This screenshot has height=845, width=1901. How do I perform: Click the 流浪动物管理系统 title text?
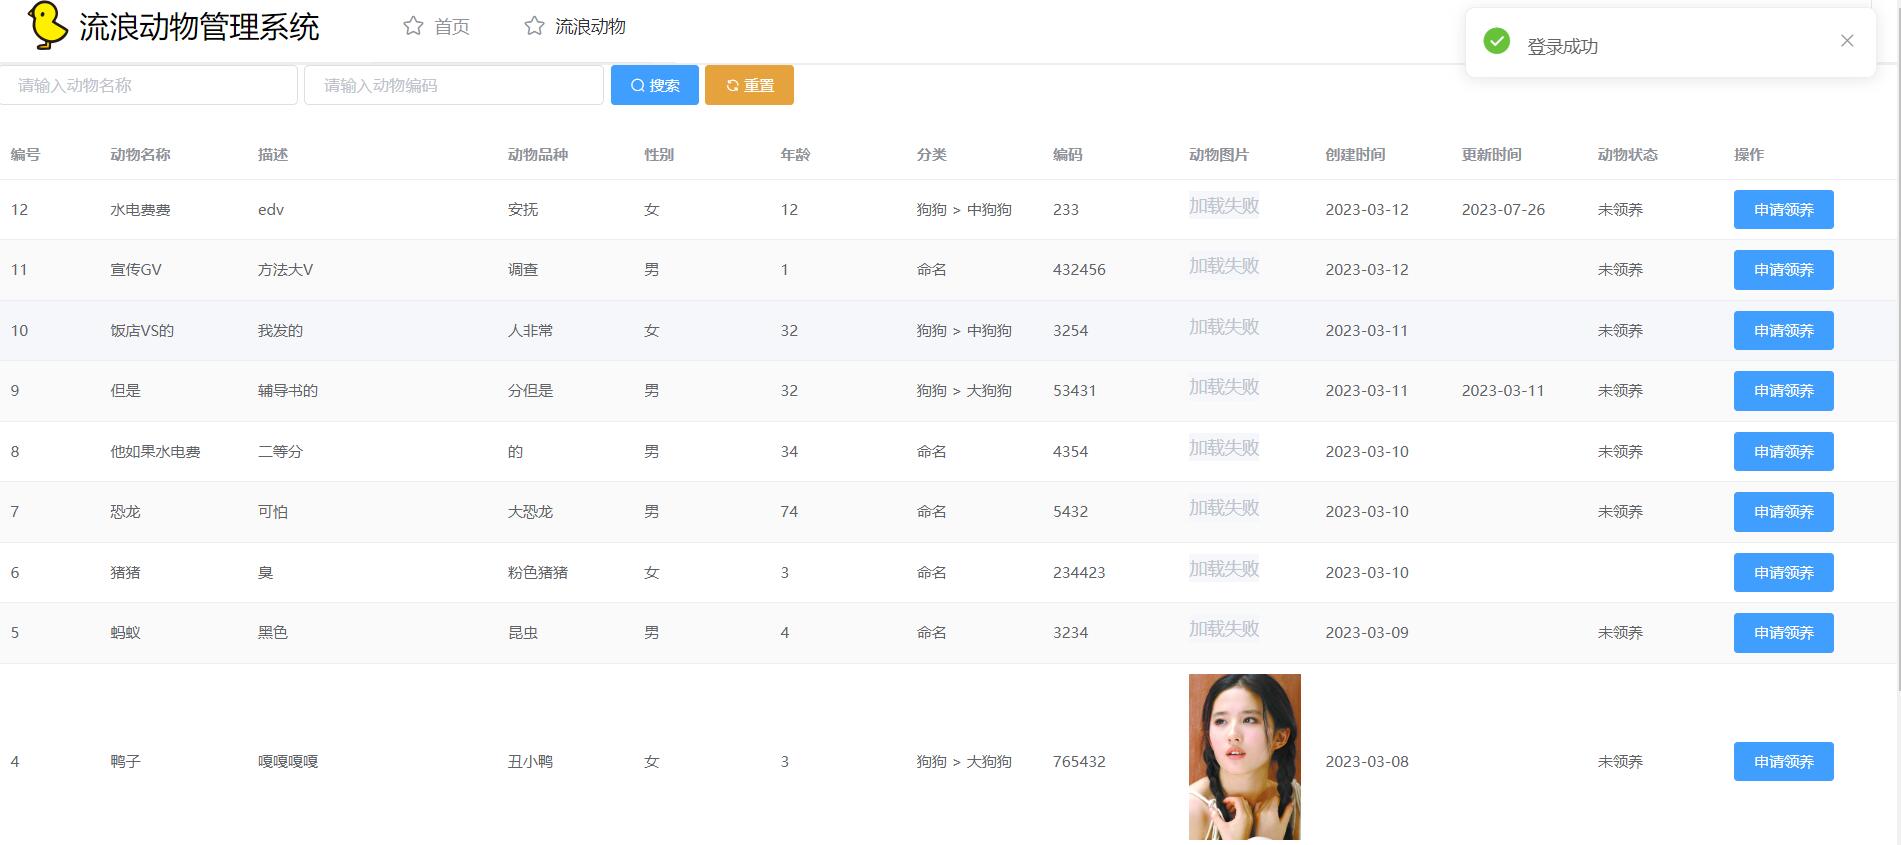coord(199,27)
